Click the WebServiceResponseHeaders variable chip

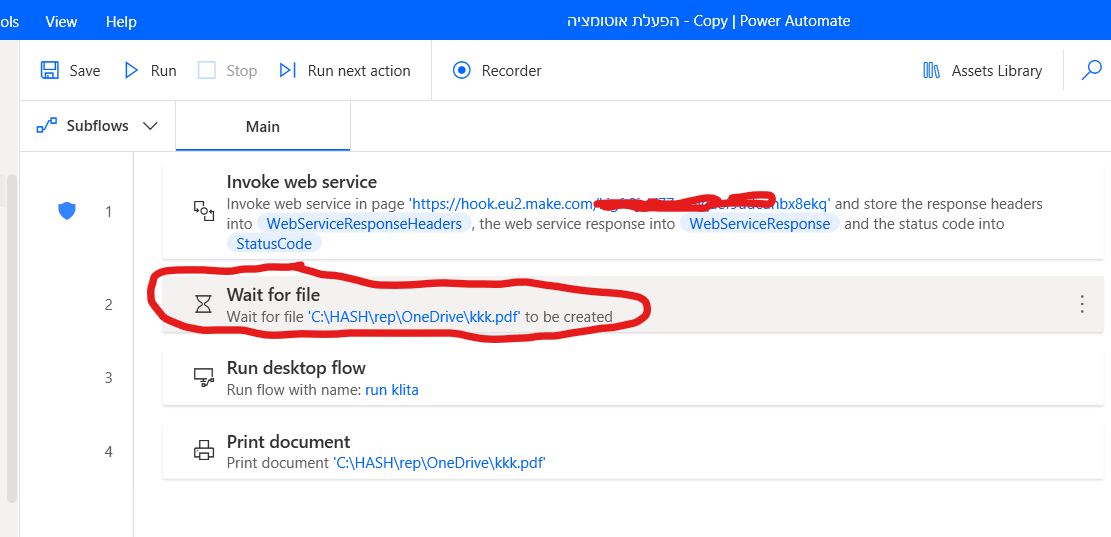pos(364,224)
